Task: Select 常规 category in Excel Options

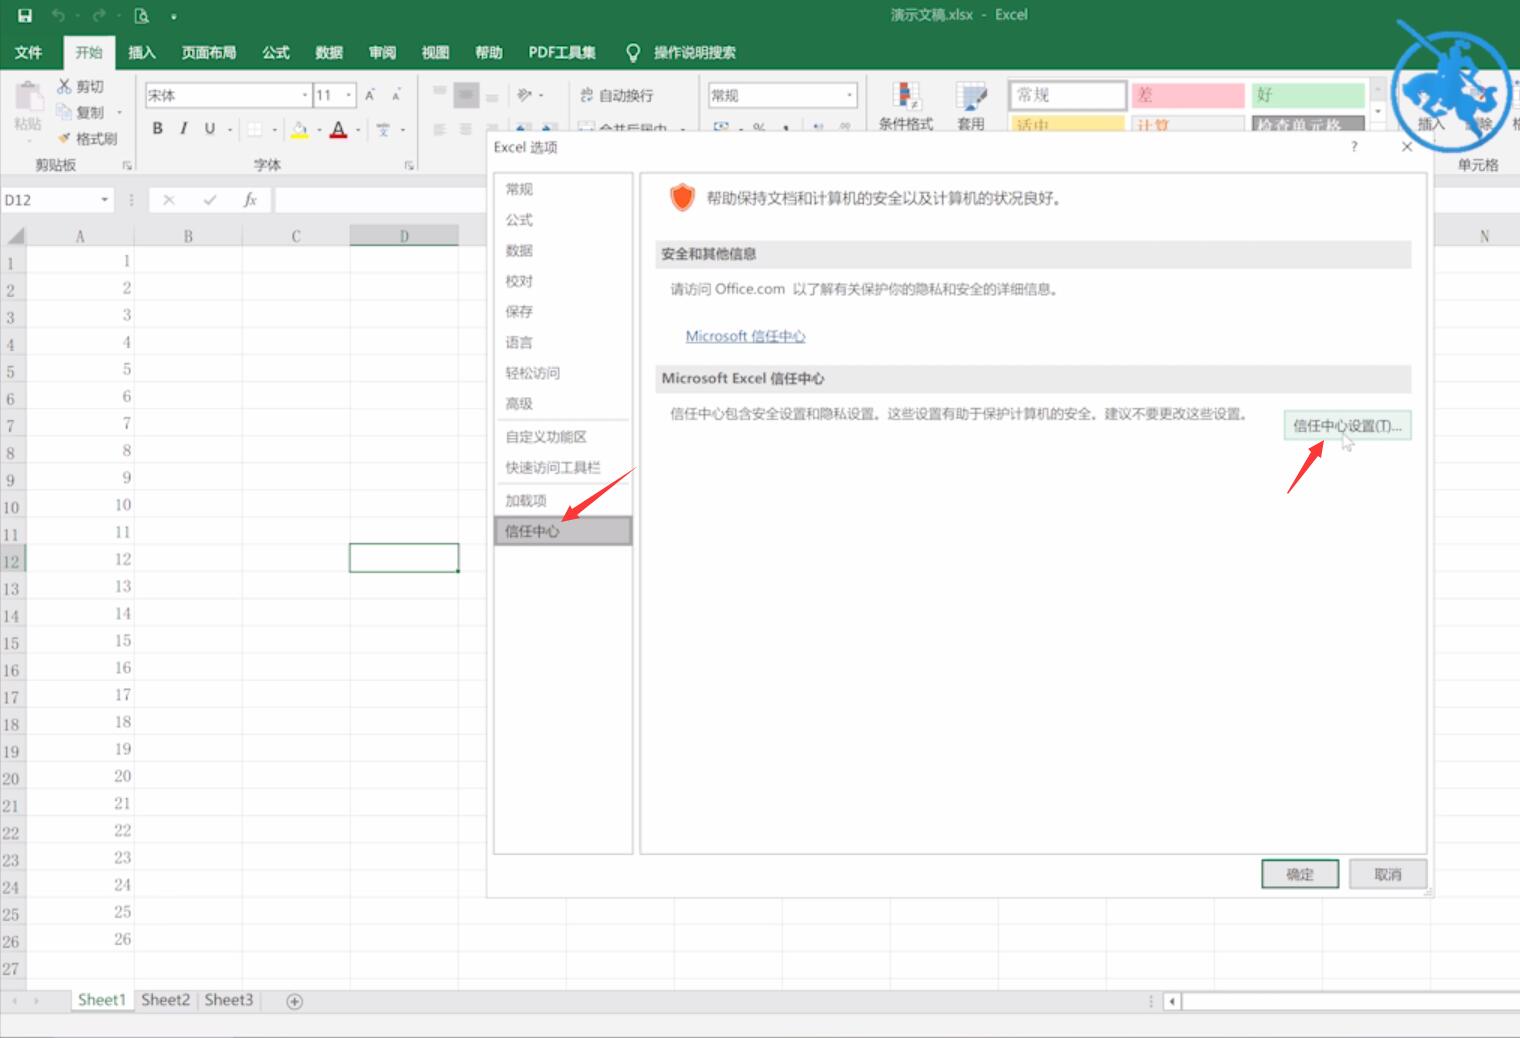Action: pos(563,189)
